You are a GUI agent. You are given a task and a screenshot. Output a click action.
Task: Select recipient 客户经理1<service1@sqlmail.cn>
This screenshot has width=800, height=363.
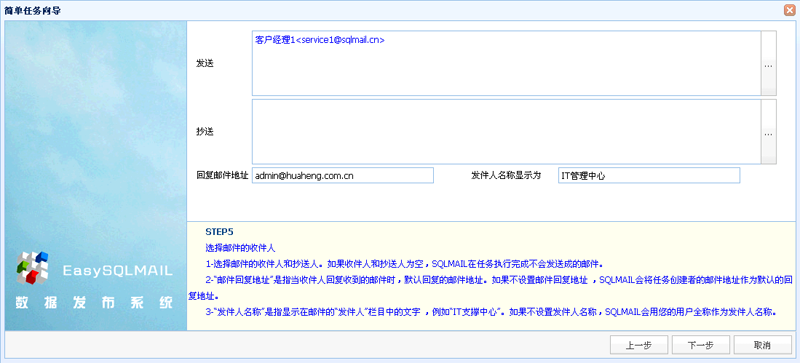point(320,40)
